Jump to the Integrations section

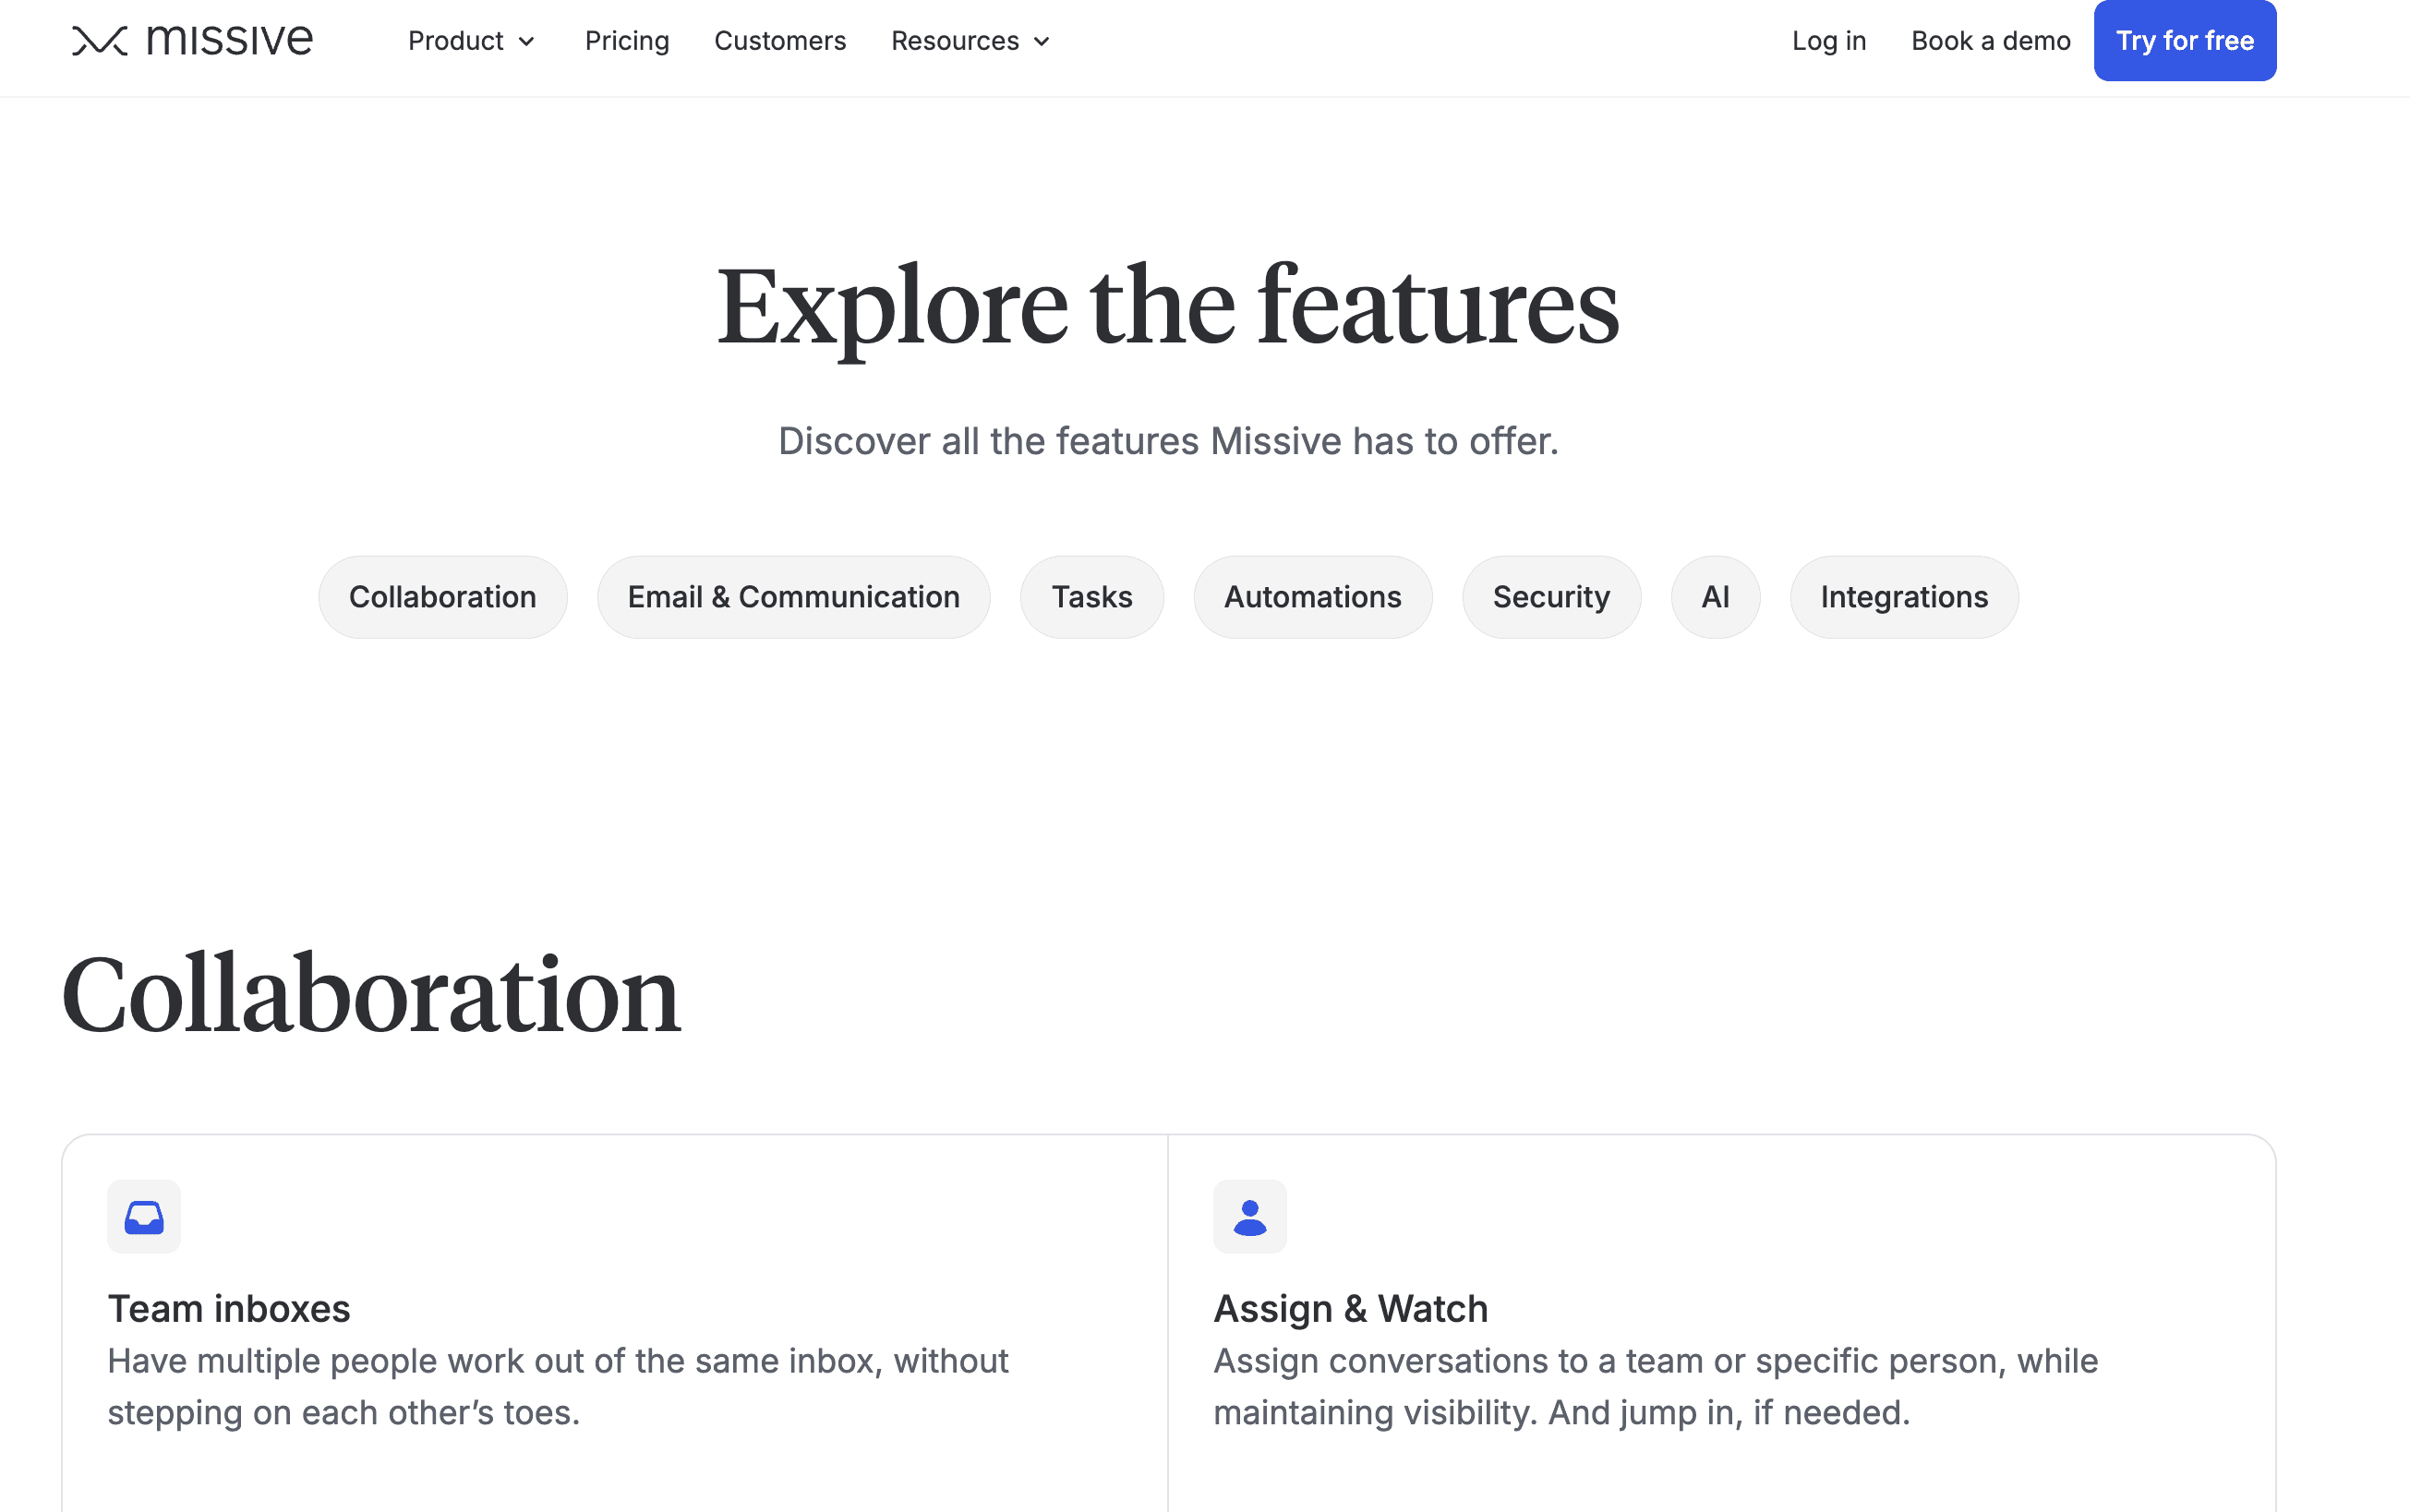pyautogui.click(x=1905, y=597)
